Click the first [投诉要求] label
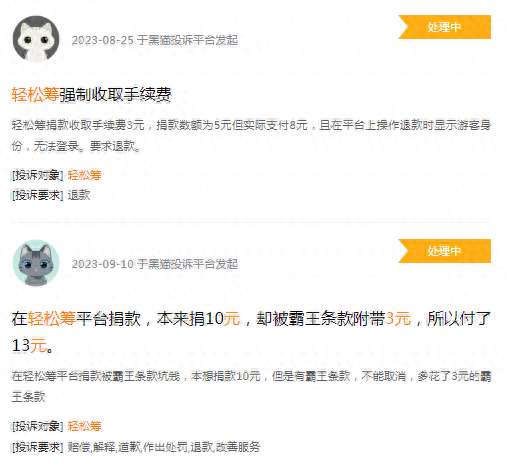The width and height of the screenshot is (507, 472). (x=38, y=195)
